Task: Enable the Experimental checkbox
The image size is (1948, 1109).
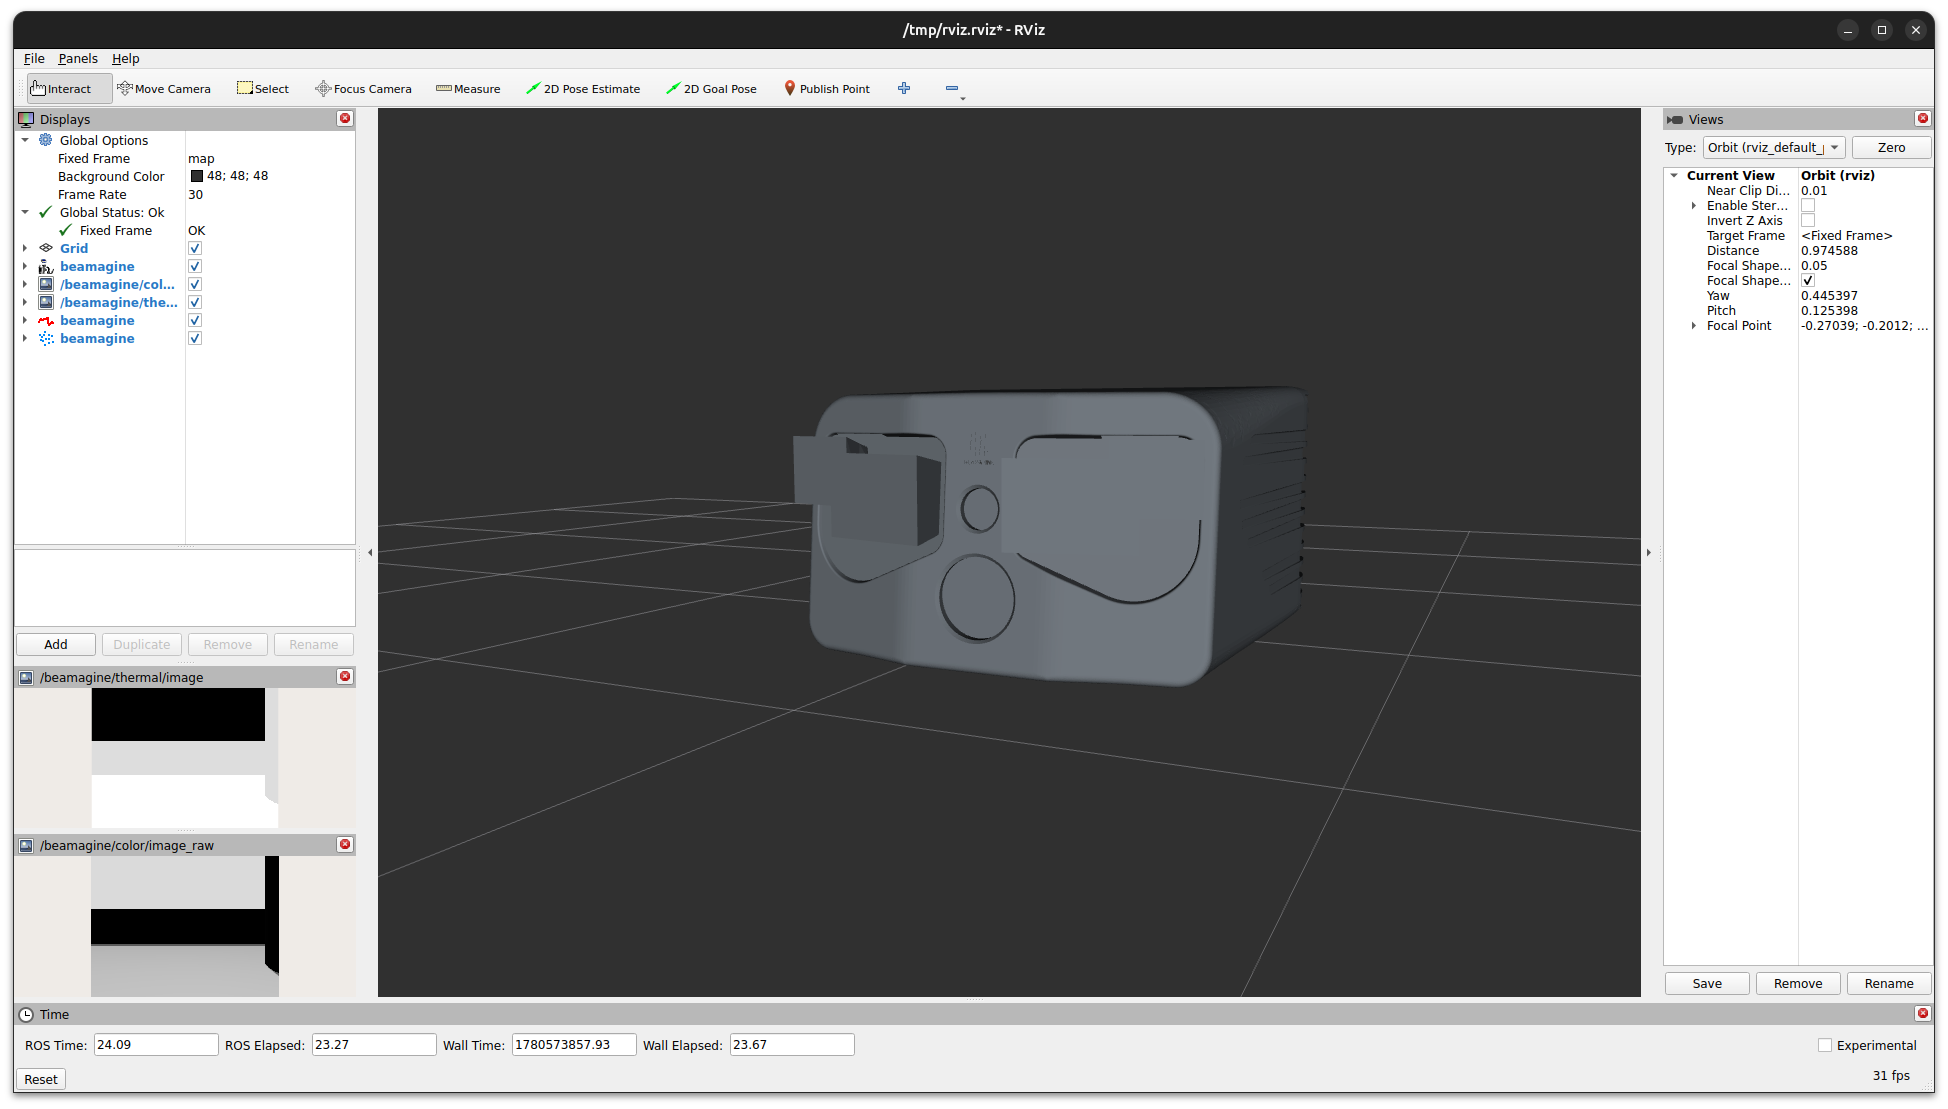Action: tap(1825, 1045)
